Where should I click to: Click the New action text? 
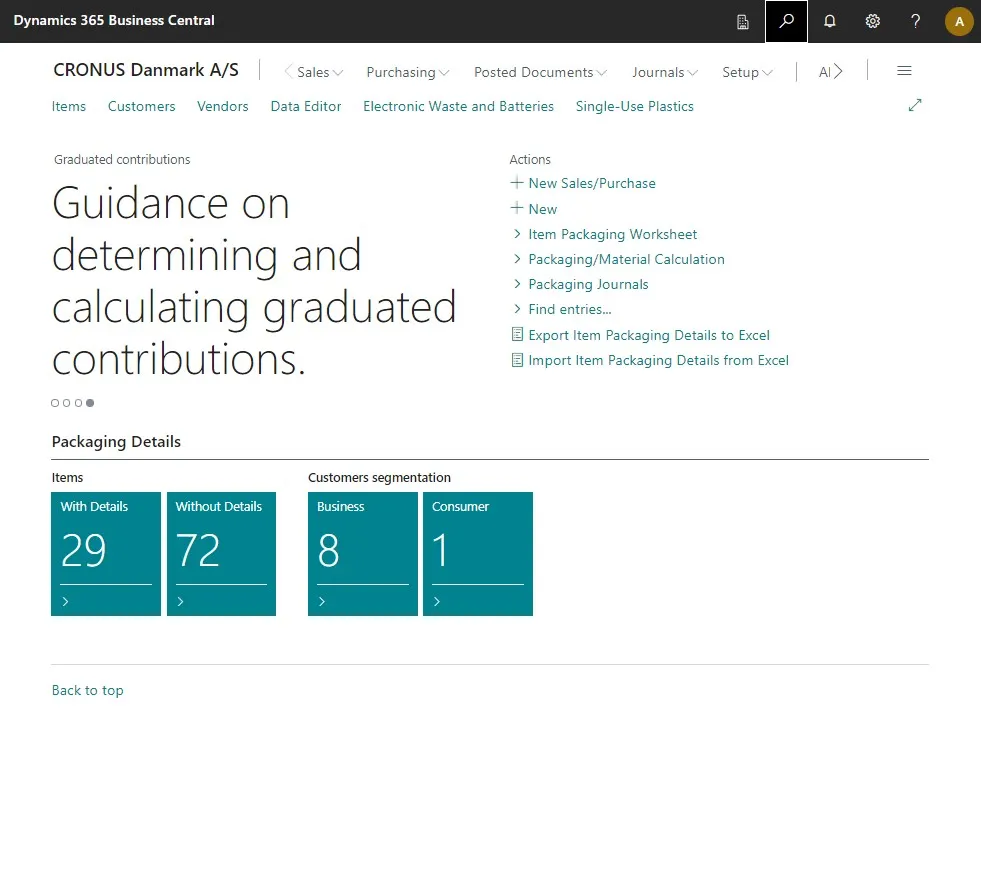(542, 209)
